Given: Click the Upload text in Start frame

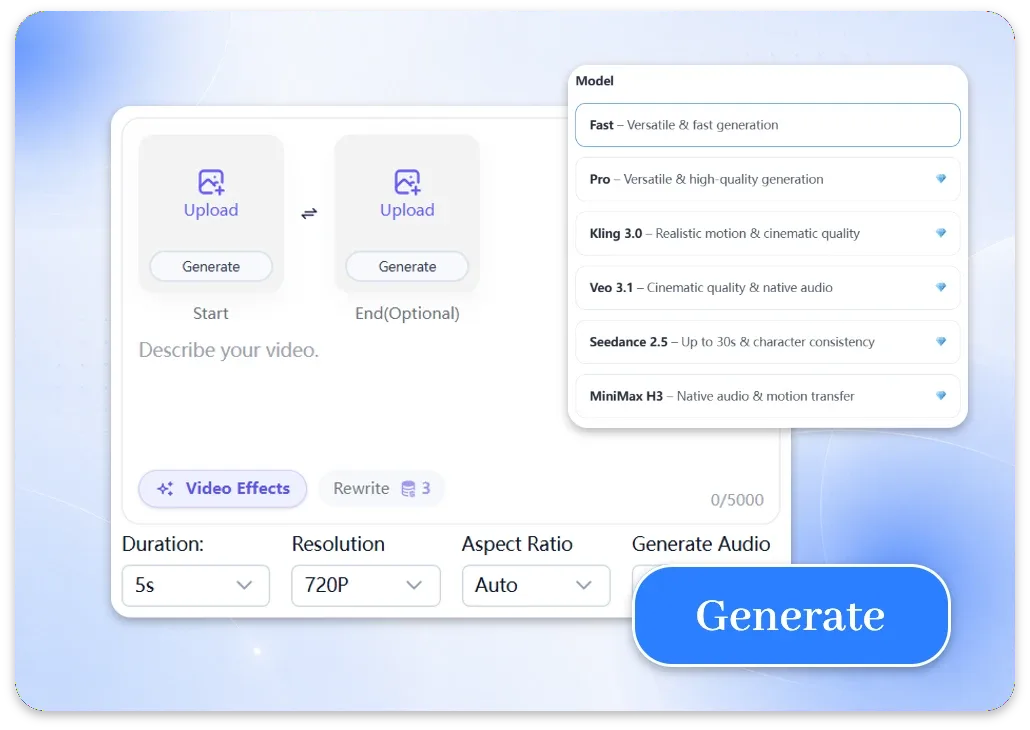Looking at the screenshot, I should [211, 210].
